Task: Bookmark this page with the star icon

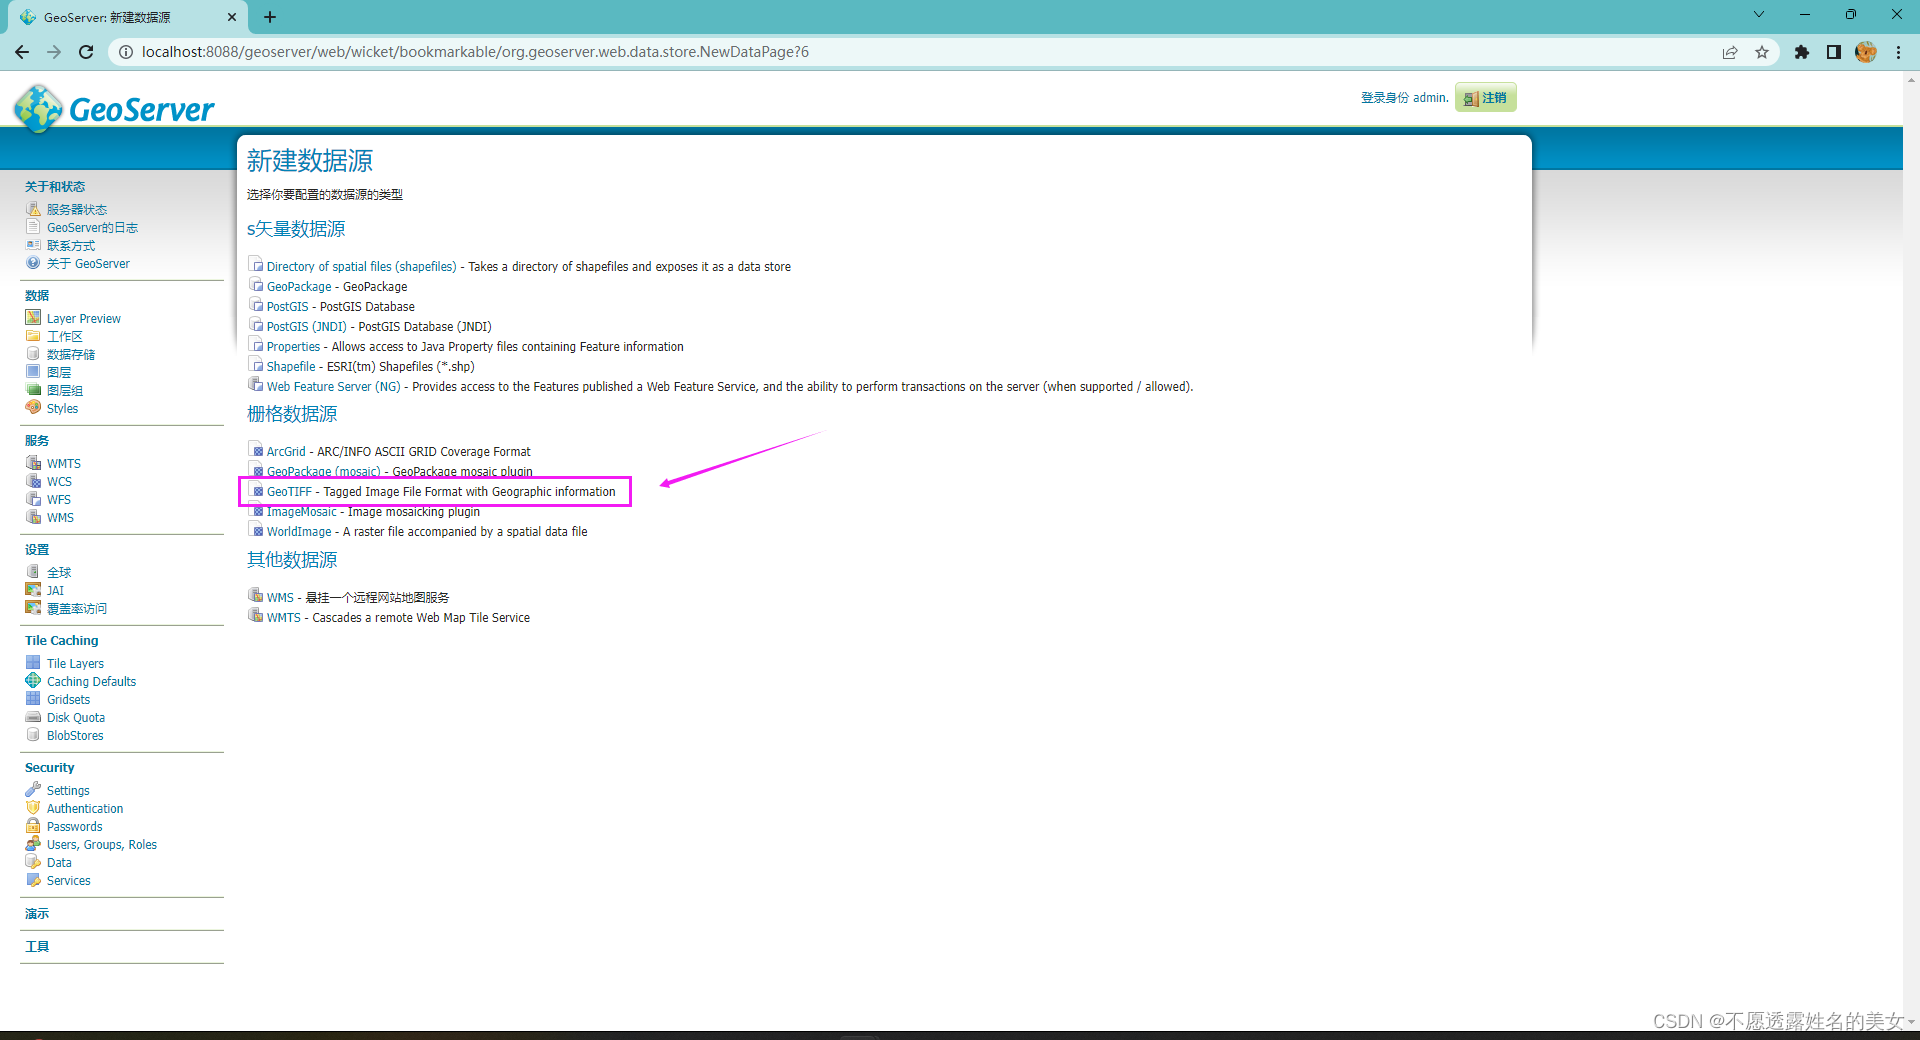Action: pyautogui.click(x=1762, y=52)
